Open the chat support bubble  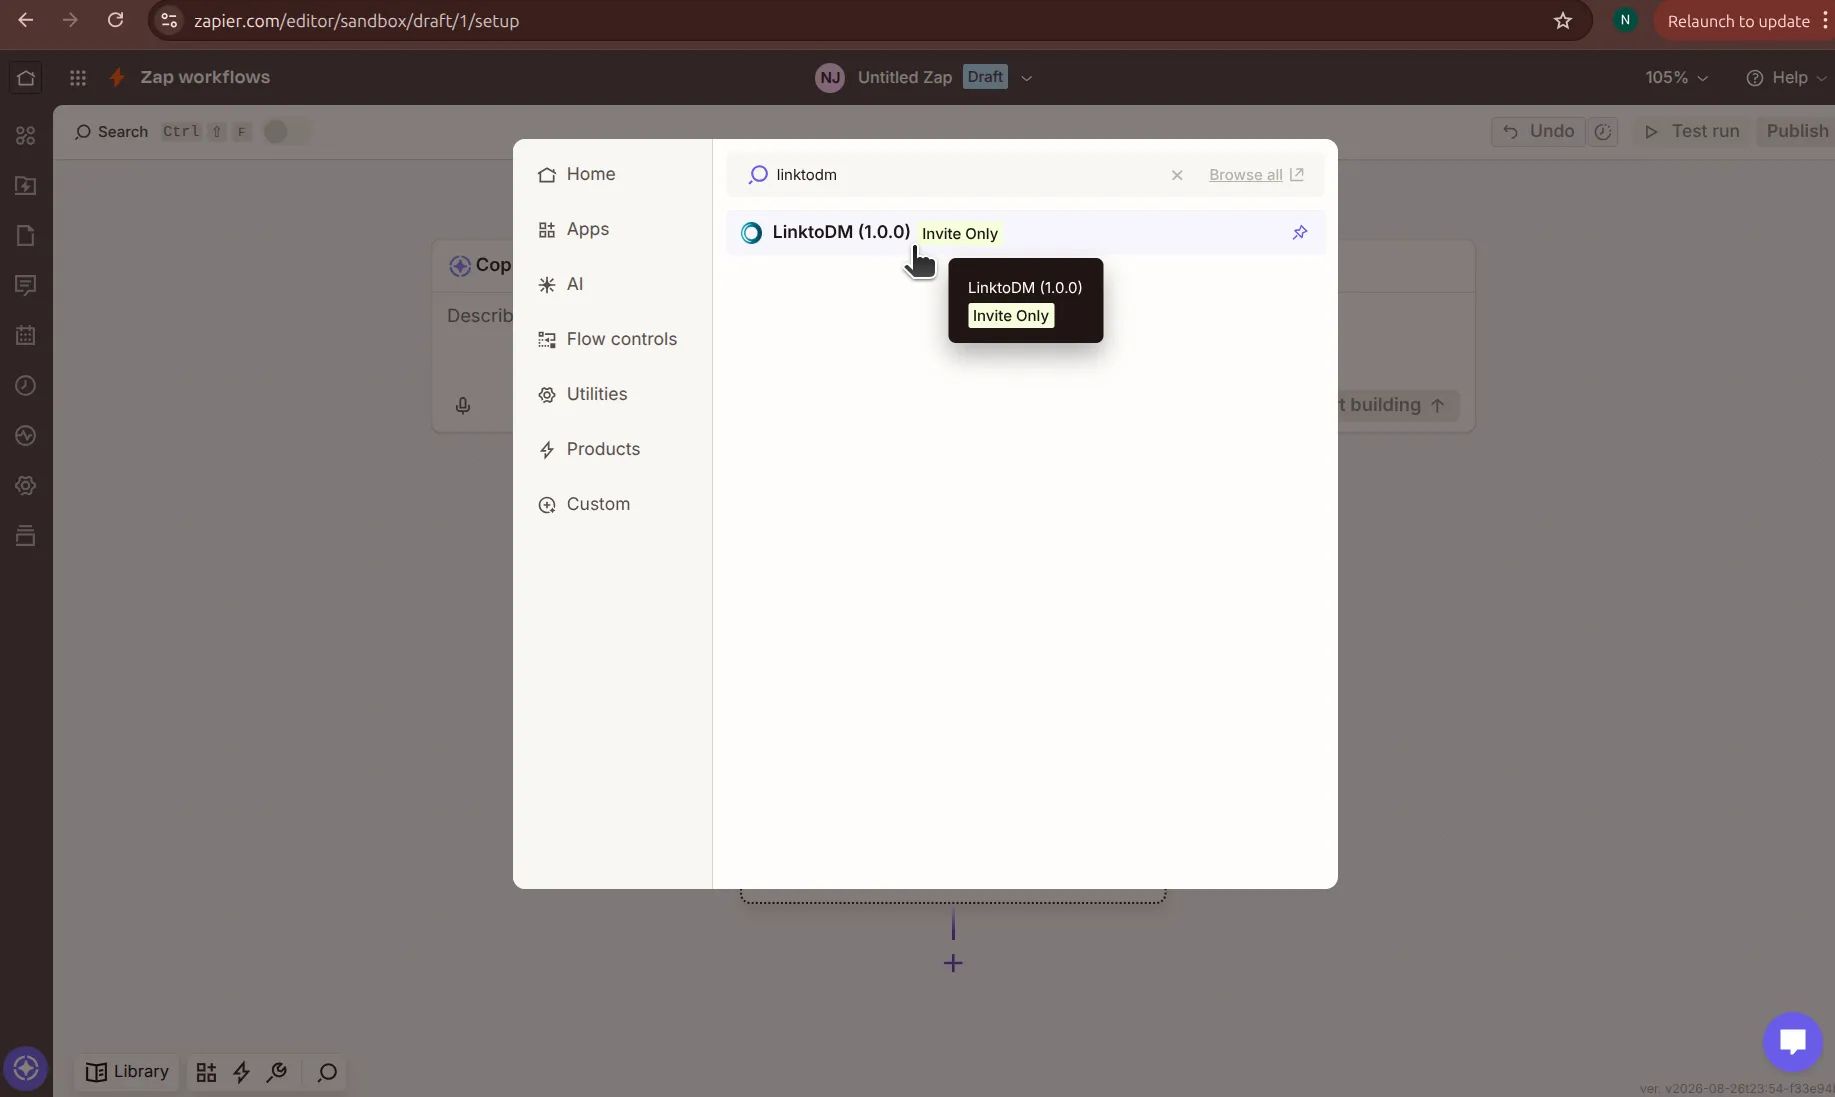(x=1792, y=1042)
